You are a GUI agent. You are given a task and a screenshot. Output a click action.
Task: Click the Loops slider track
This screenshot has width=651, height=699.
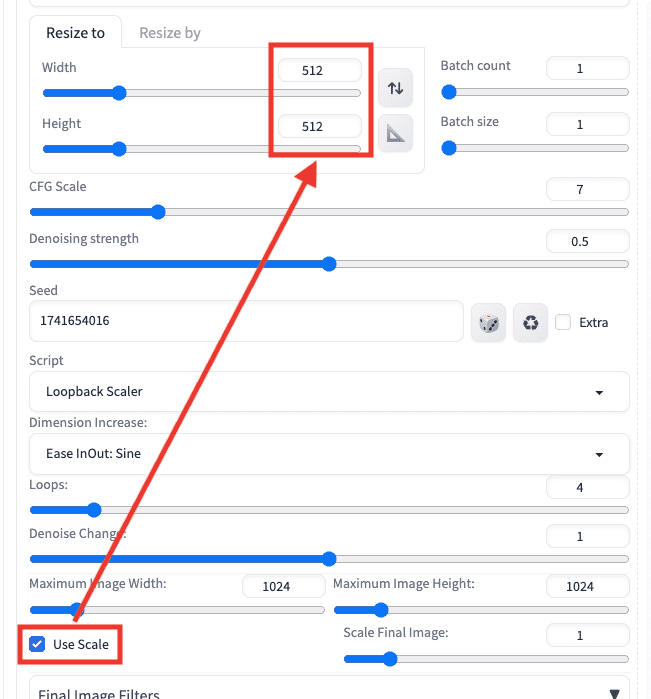pyautogui.click(x=329, y=510)
